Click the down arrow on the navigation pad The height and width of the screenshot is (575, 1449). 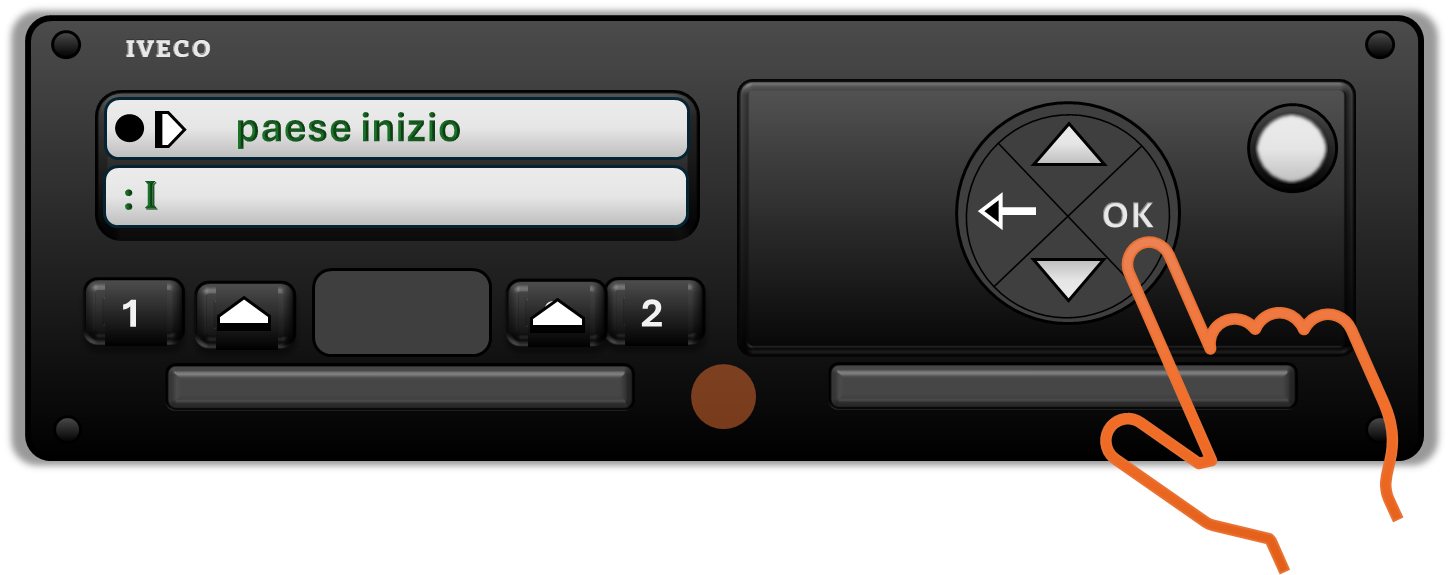click(x=1068, y=277)
